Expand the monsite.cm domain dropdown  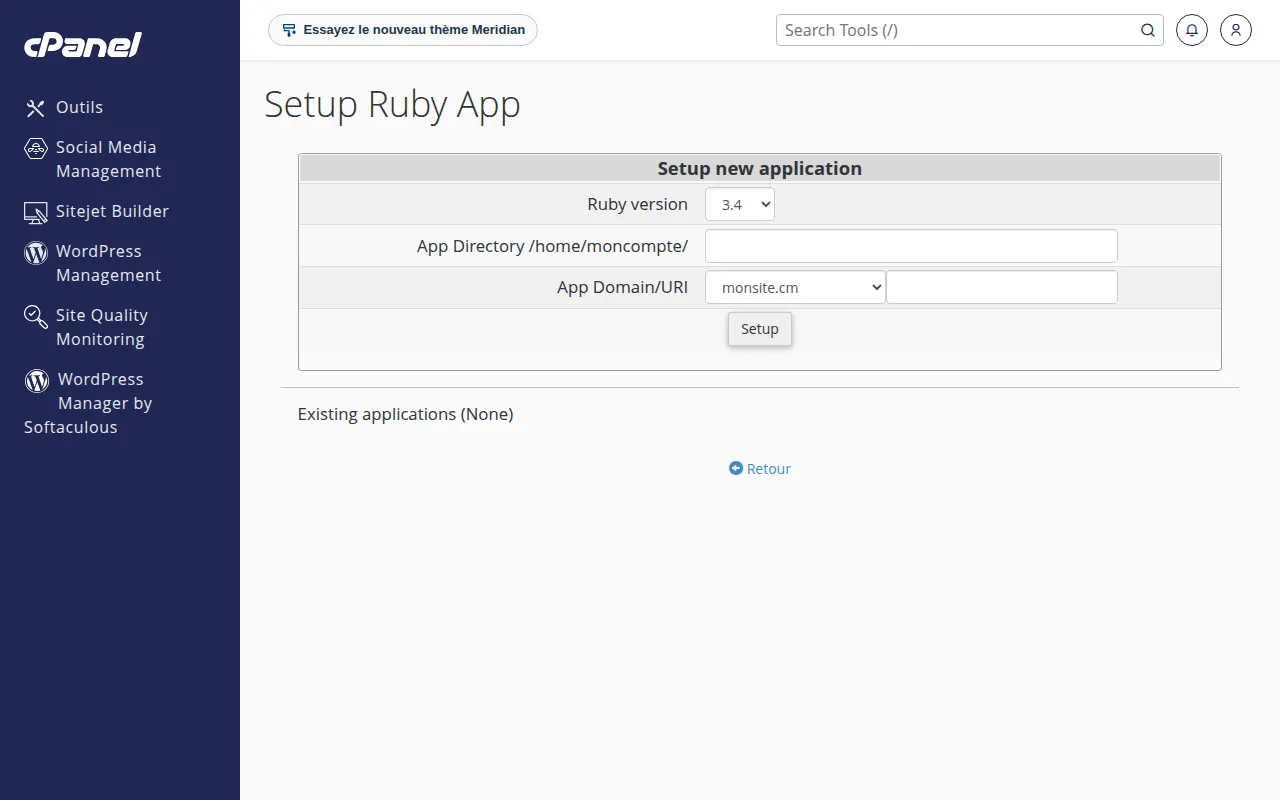coord(795,287)
